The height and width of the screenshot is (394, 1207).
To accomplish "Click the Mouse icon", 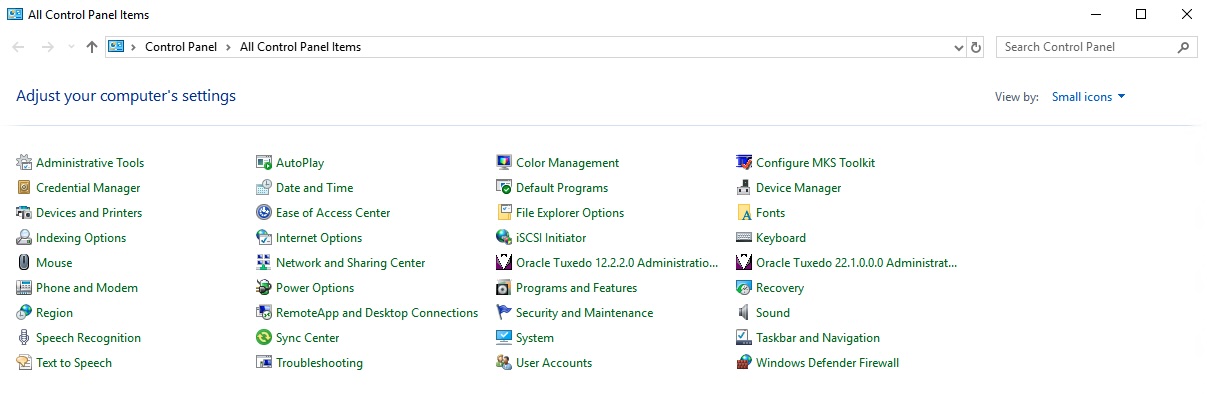I will pos(24,263).
